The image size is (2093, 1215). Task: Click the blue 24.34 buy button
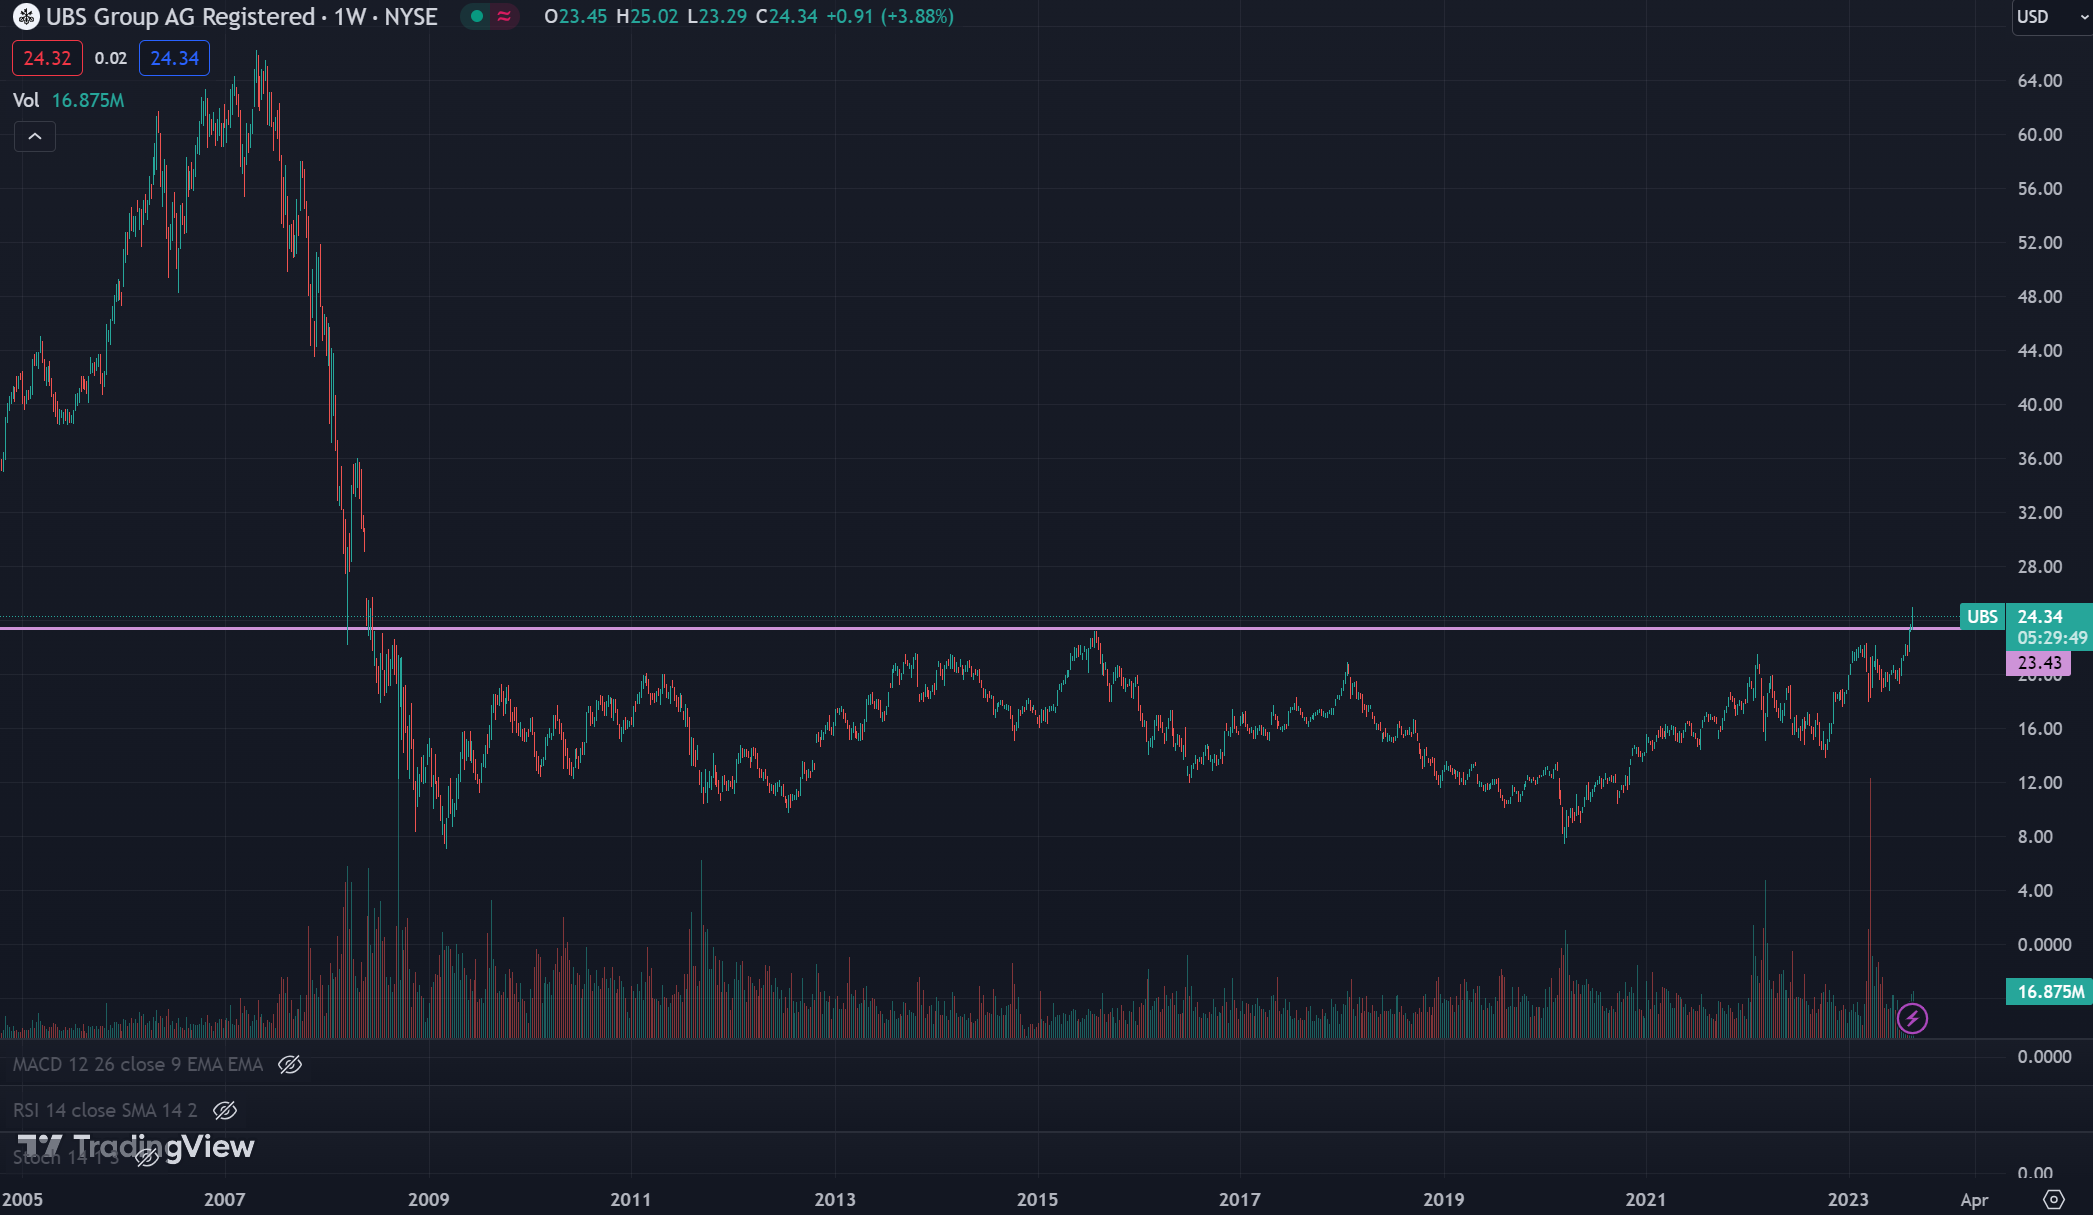174,58
